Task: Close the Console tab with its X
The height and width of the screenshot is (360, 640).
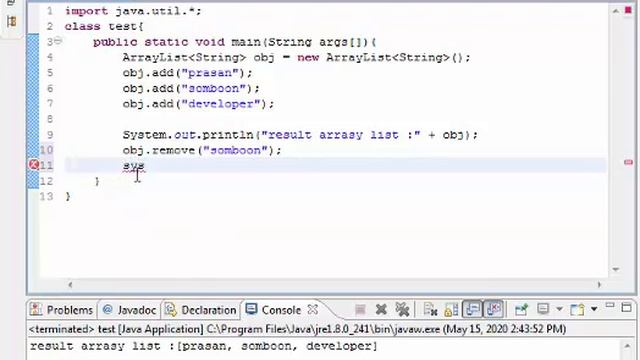Action: click(x=313, y=309)
